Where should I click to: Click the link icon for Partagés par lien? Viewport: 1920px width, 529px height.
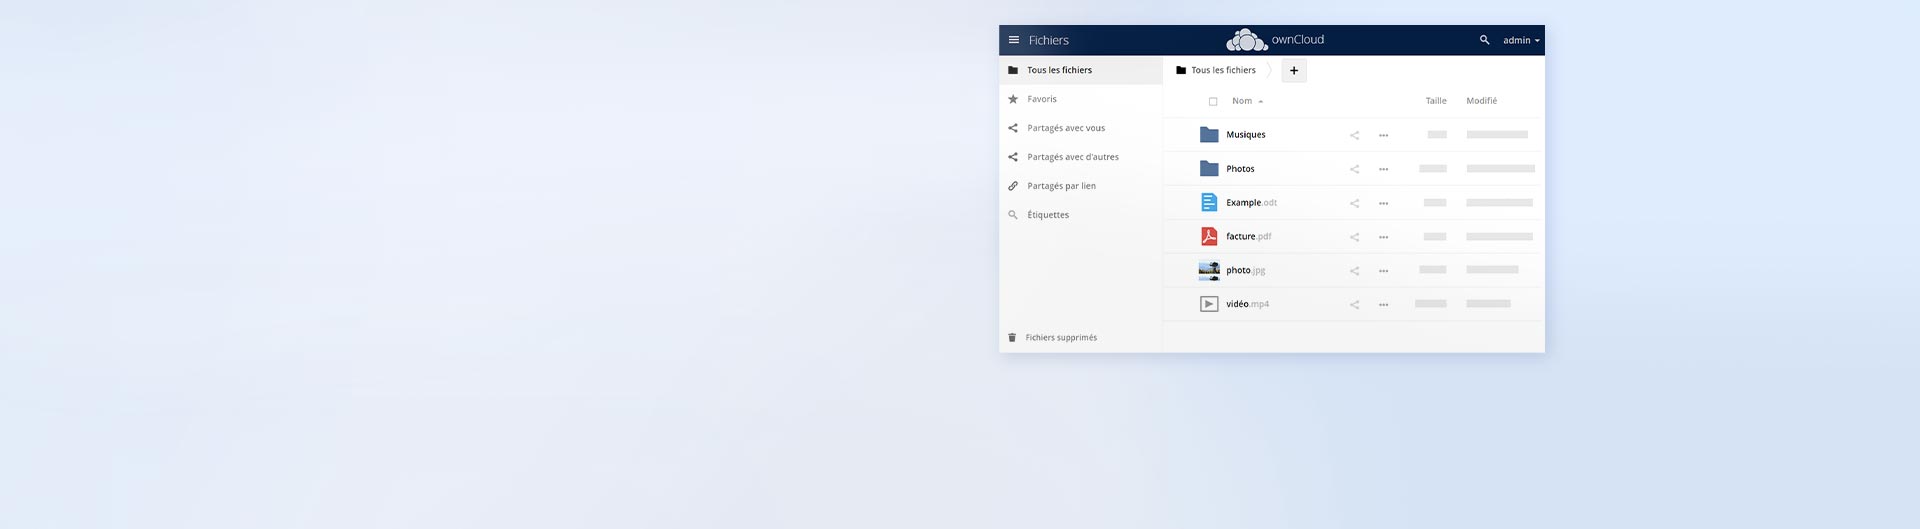click(1013, 186)
